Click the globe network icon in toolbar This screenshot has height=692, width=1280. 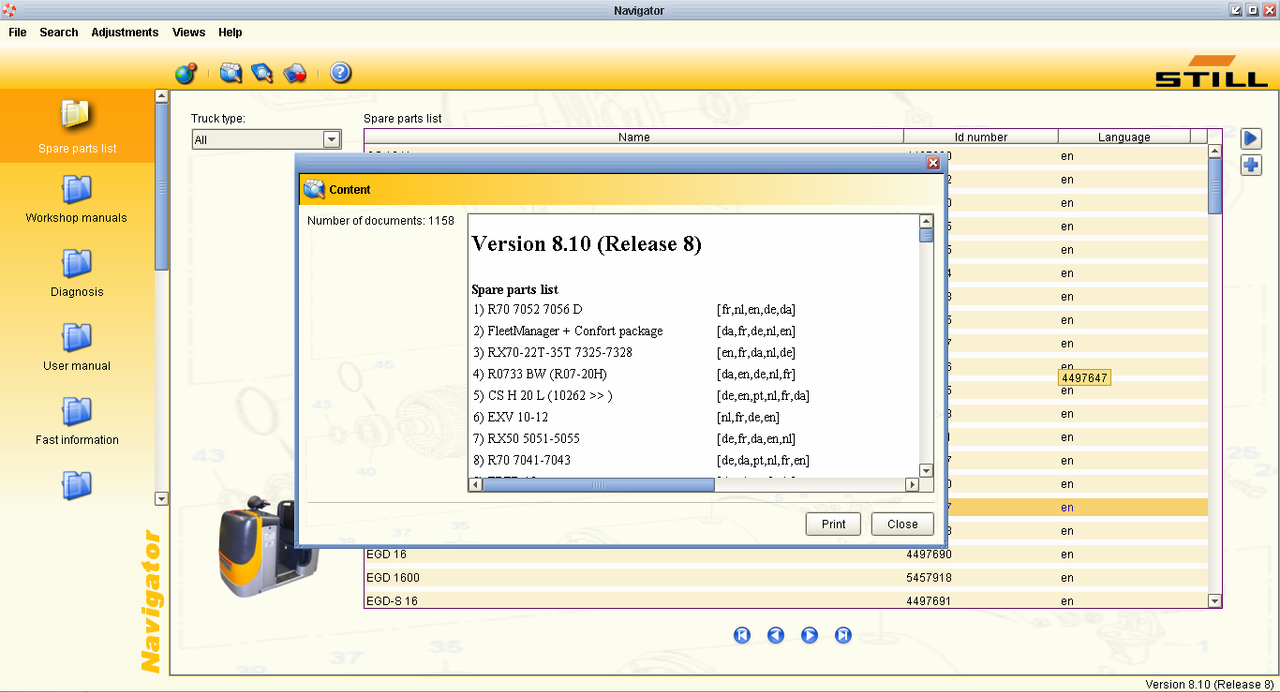click(x=185, y=73)
